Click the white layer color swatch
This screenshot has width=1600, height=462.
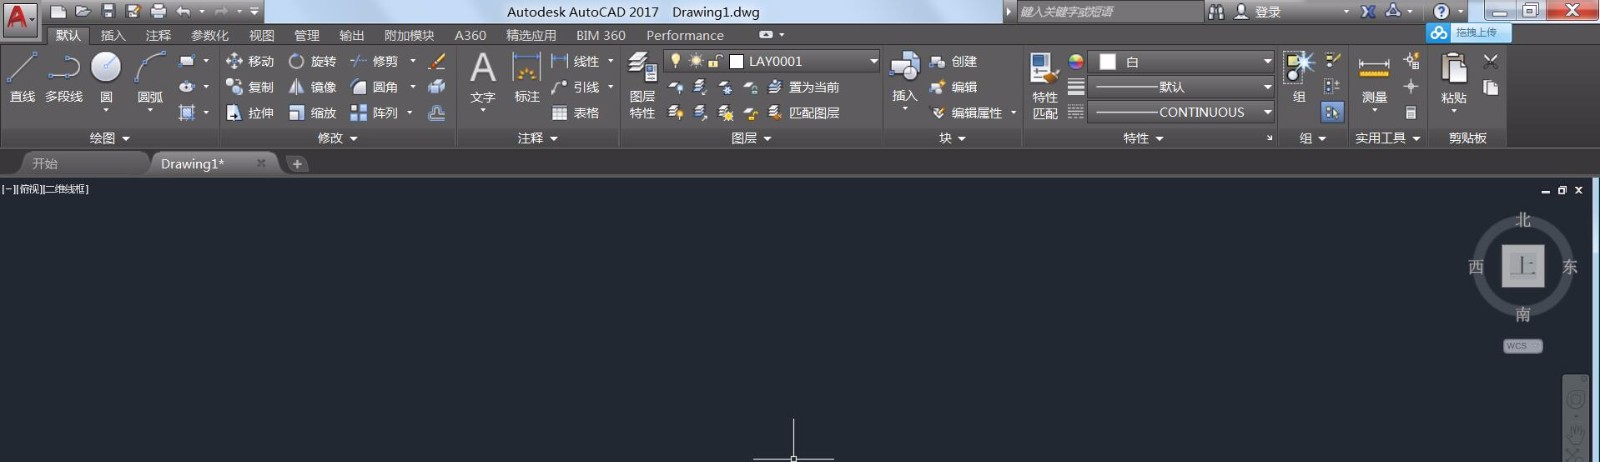[736, 61]
